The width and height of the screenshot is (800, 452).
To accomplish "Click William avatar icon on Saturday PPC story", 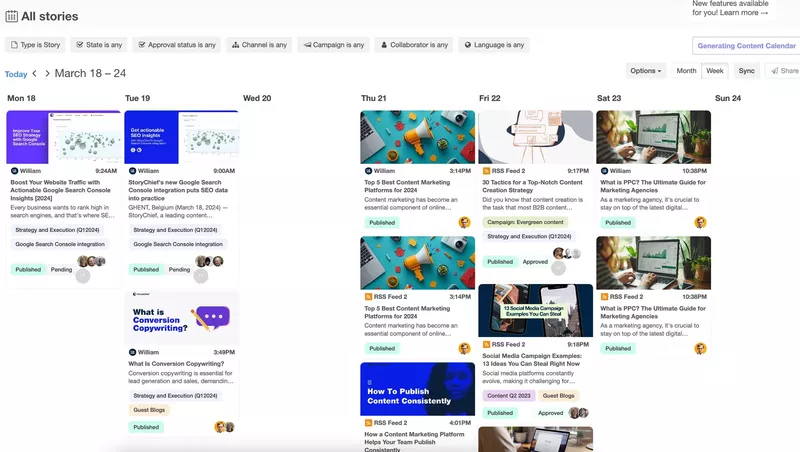I will (604, 171).
